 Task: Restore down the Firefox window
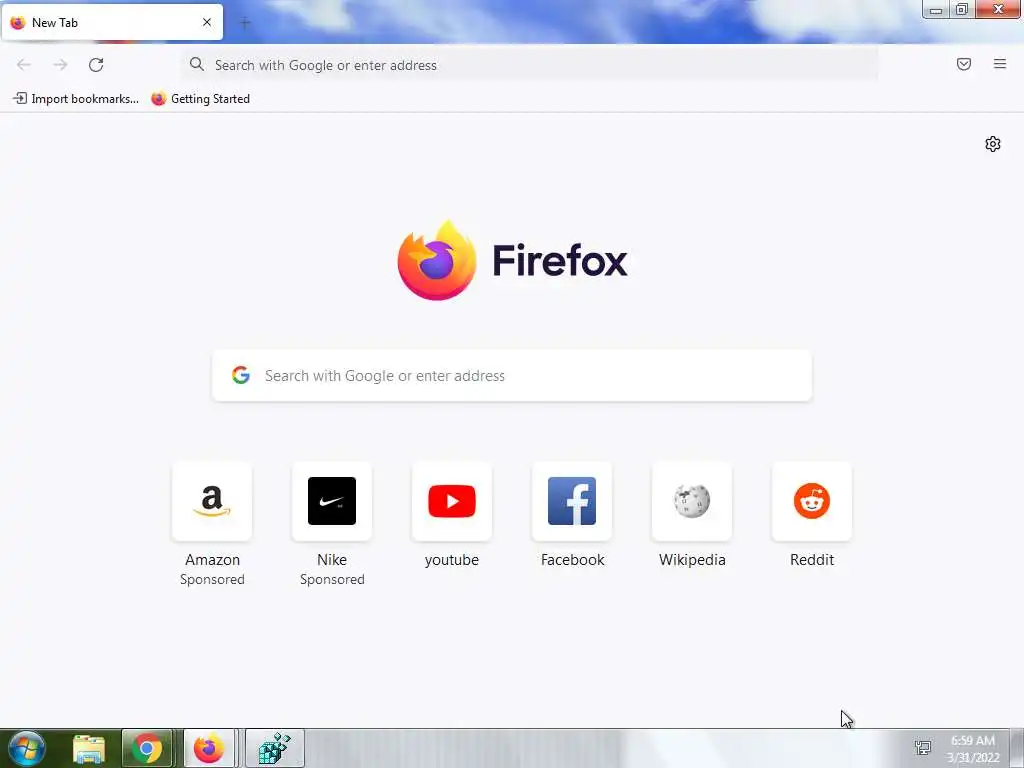(x=962, y=9)
